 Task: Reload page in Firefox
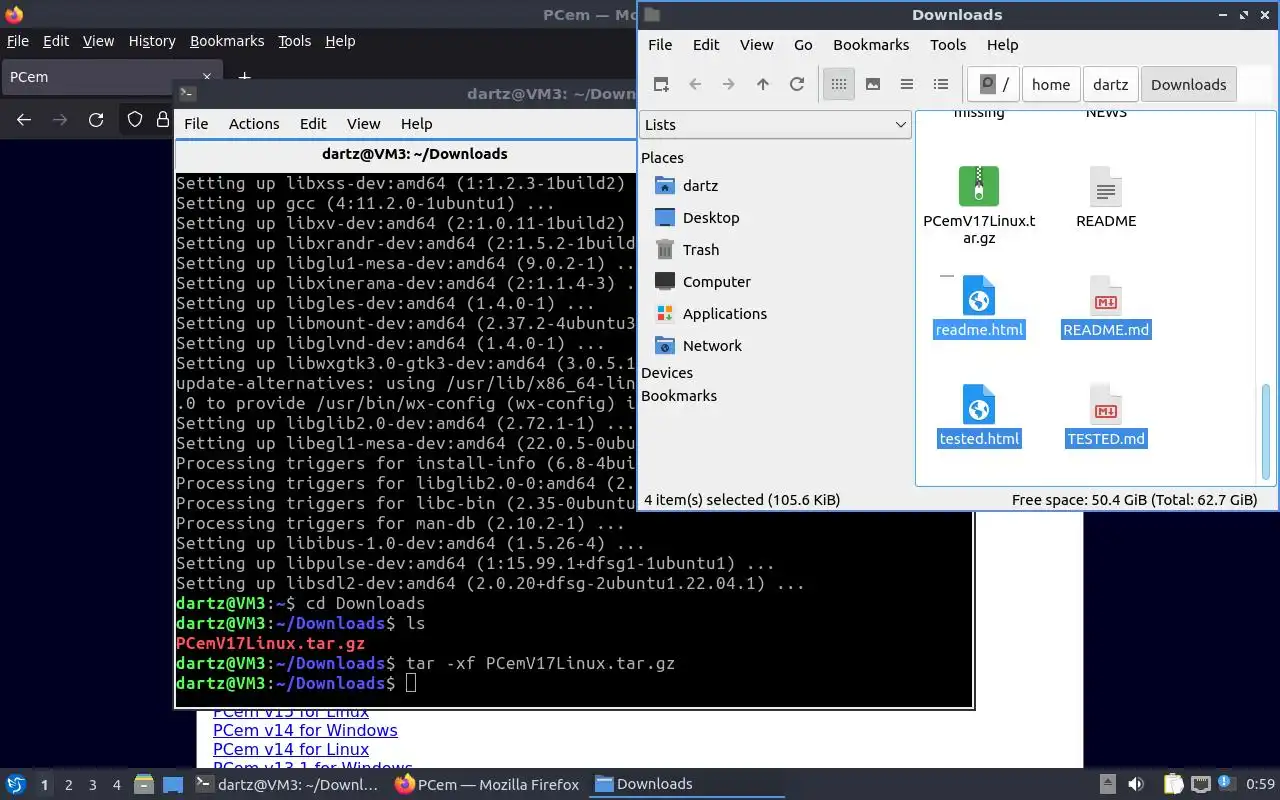[96, 120]
